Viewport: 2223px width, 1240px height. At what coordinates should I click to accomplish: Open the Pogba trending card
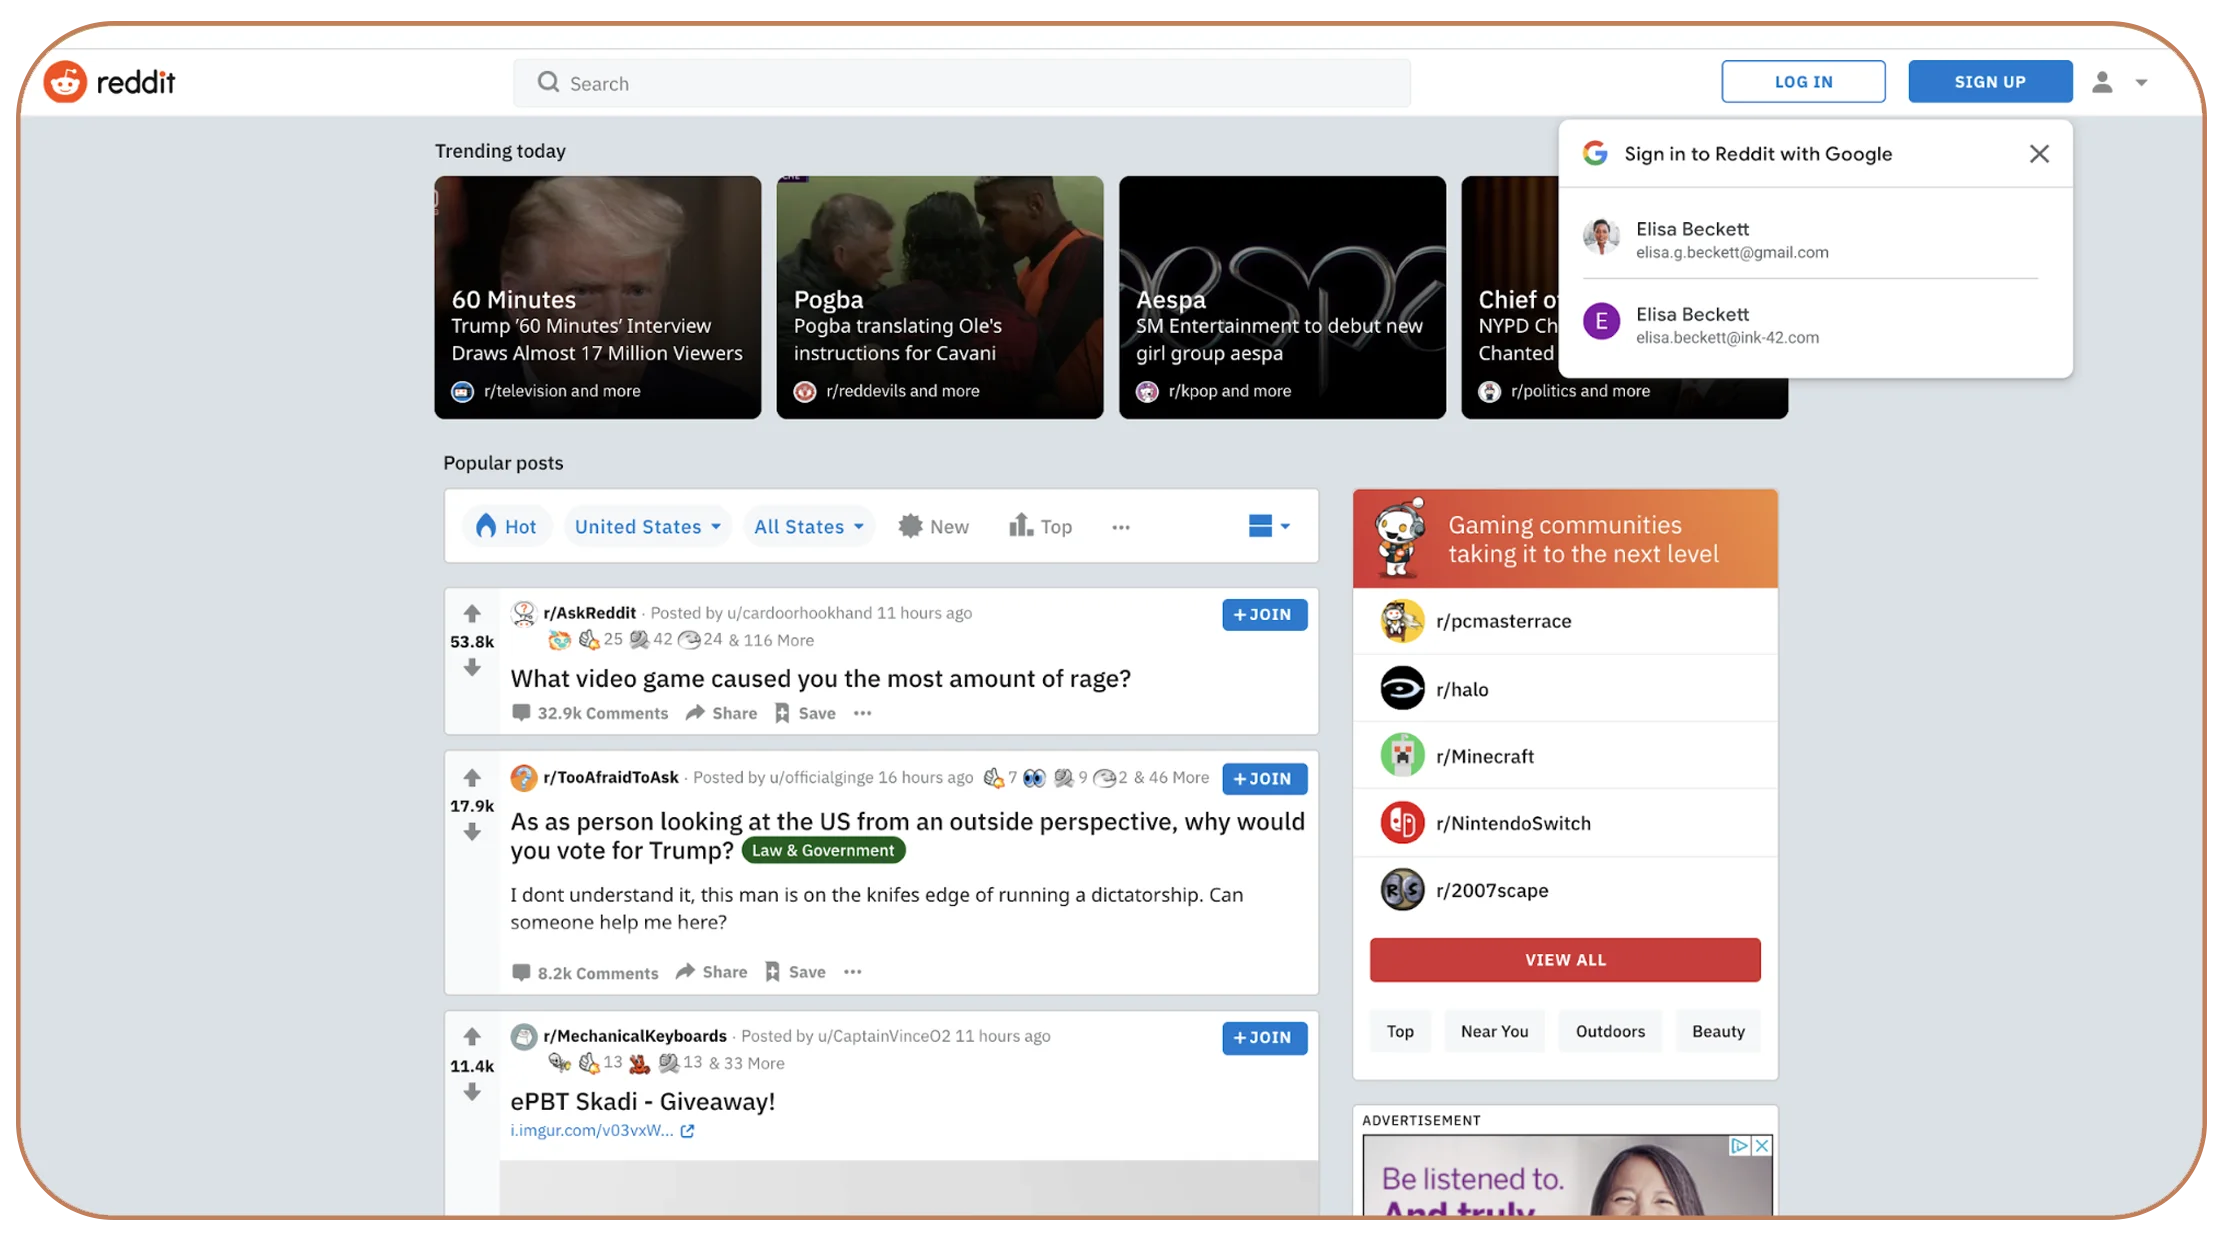pyautogui.click(x=940, y=297)
